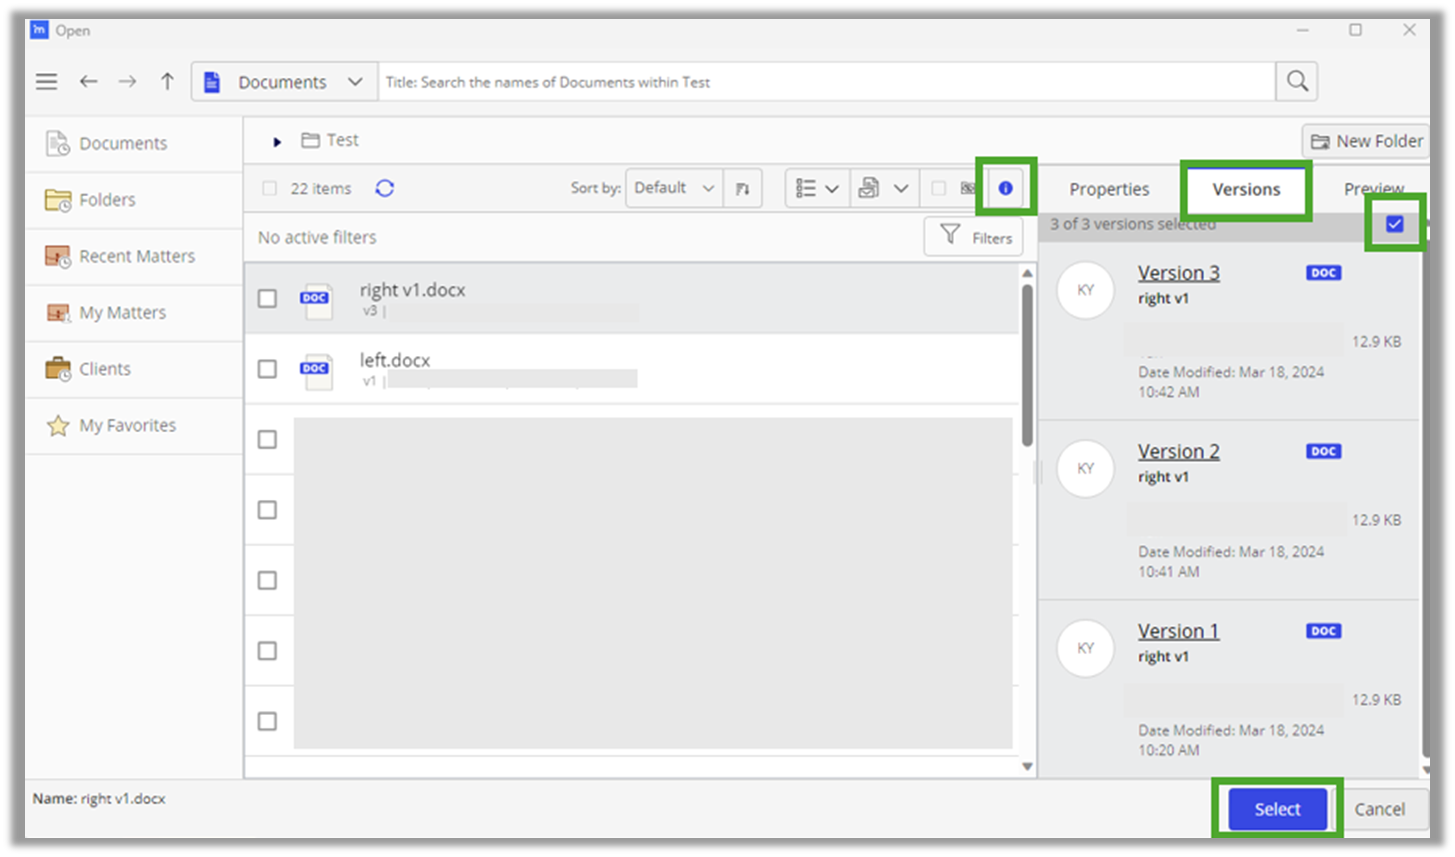Viewport: 1455px width, 857px height.
Task: Go back using the back arrow
Action: [88, 81]
